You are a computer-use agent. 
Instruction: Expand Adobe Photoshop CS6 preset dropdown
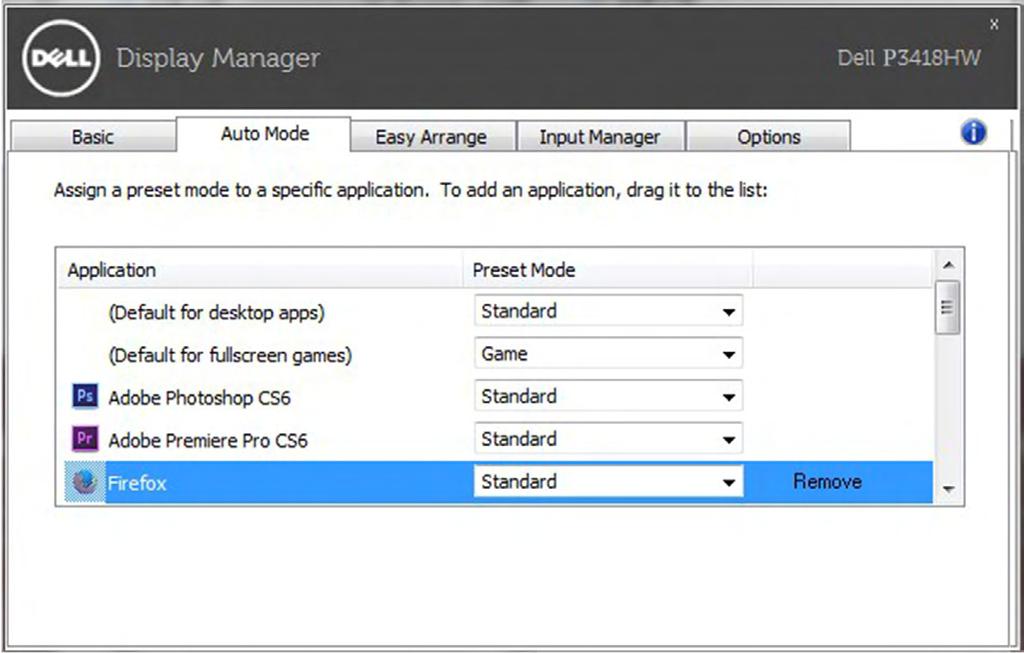609,396
